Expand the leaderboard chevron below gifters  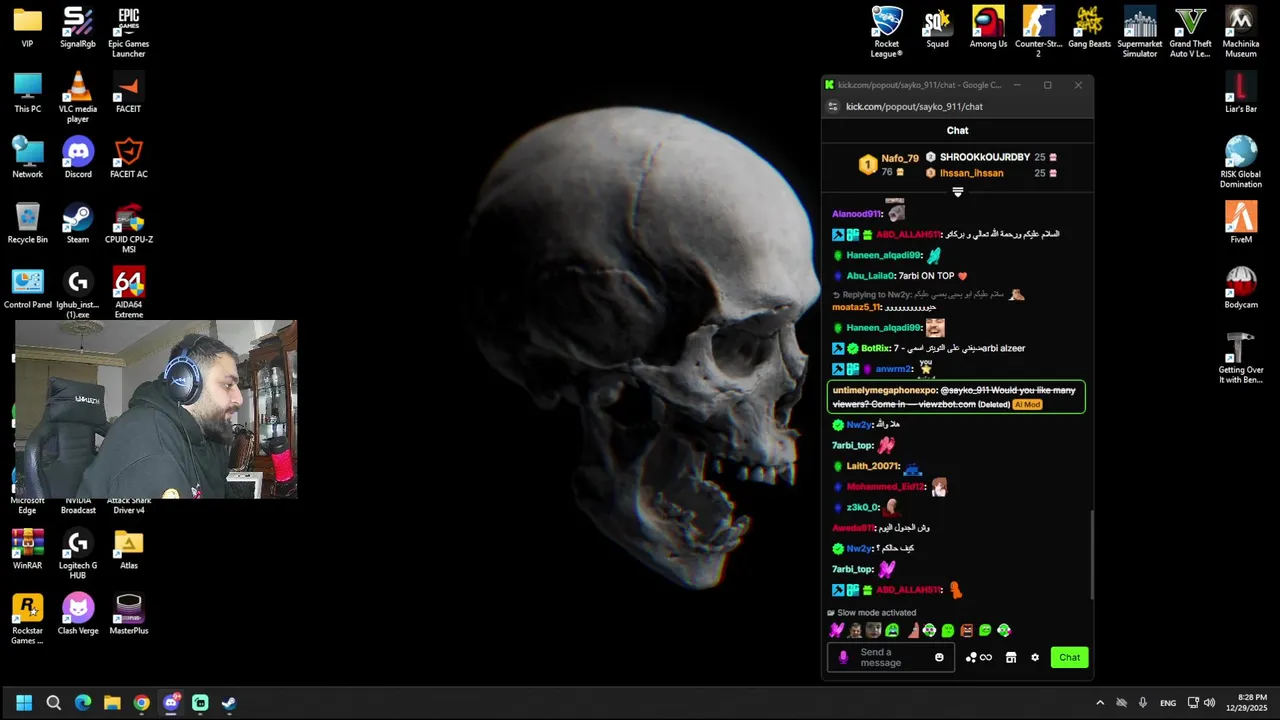957,191
